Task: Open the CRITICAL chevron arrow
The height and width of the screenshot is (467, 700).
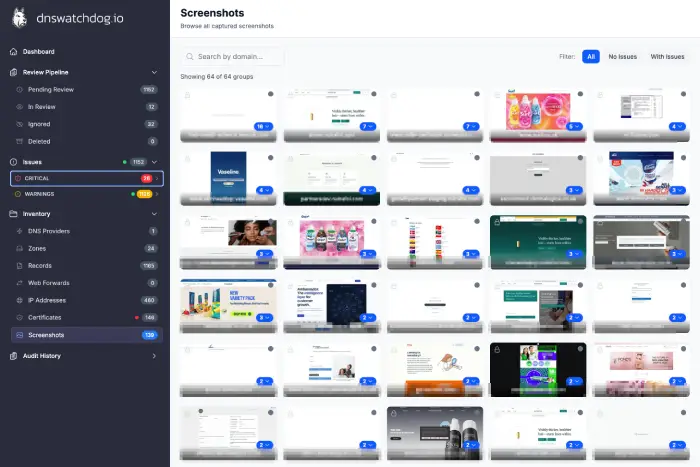Action: pos(157,178)
